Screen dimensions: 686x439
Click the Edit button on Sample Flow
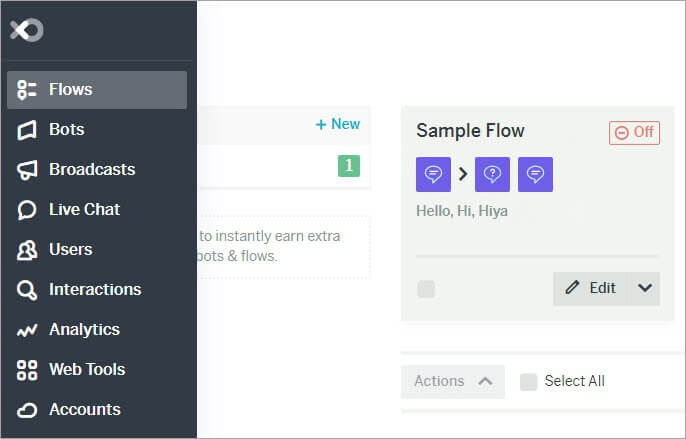tap(592, 288)
